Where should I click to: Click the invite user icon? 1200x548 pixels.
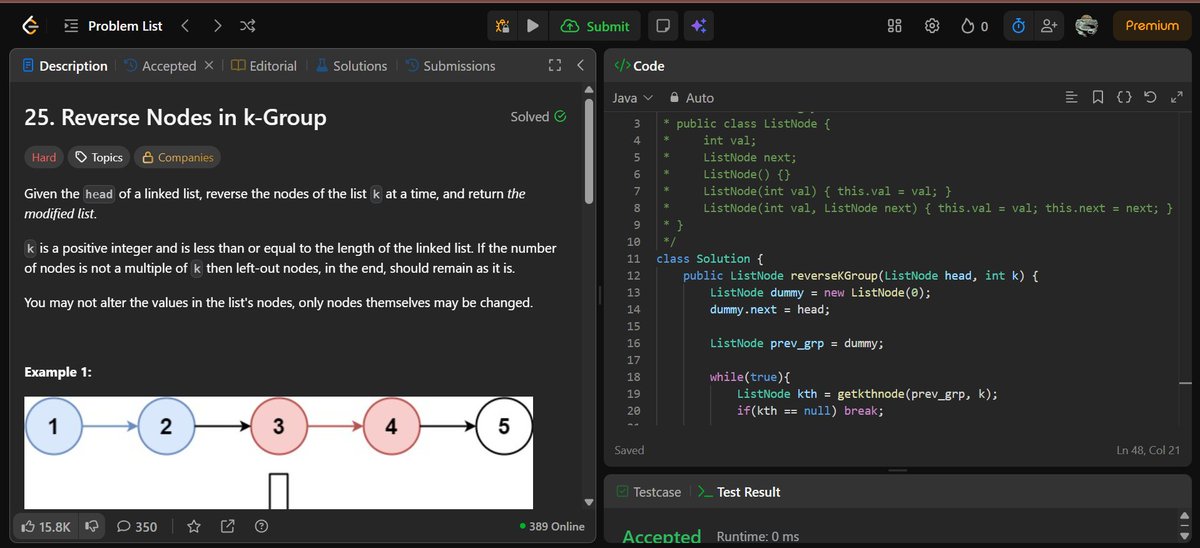point(1048,26)
